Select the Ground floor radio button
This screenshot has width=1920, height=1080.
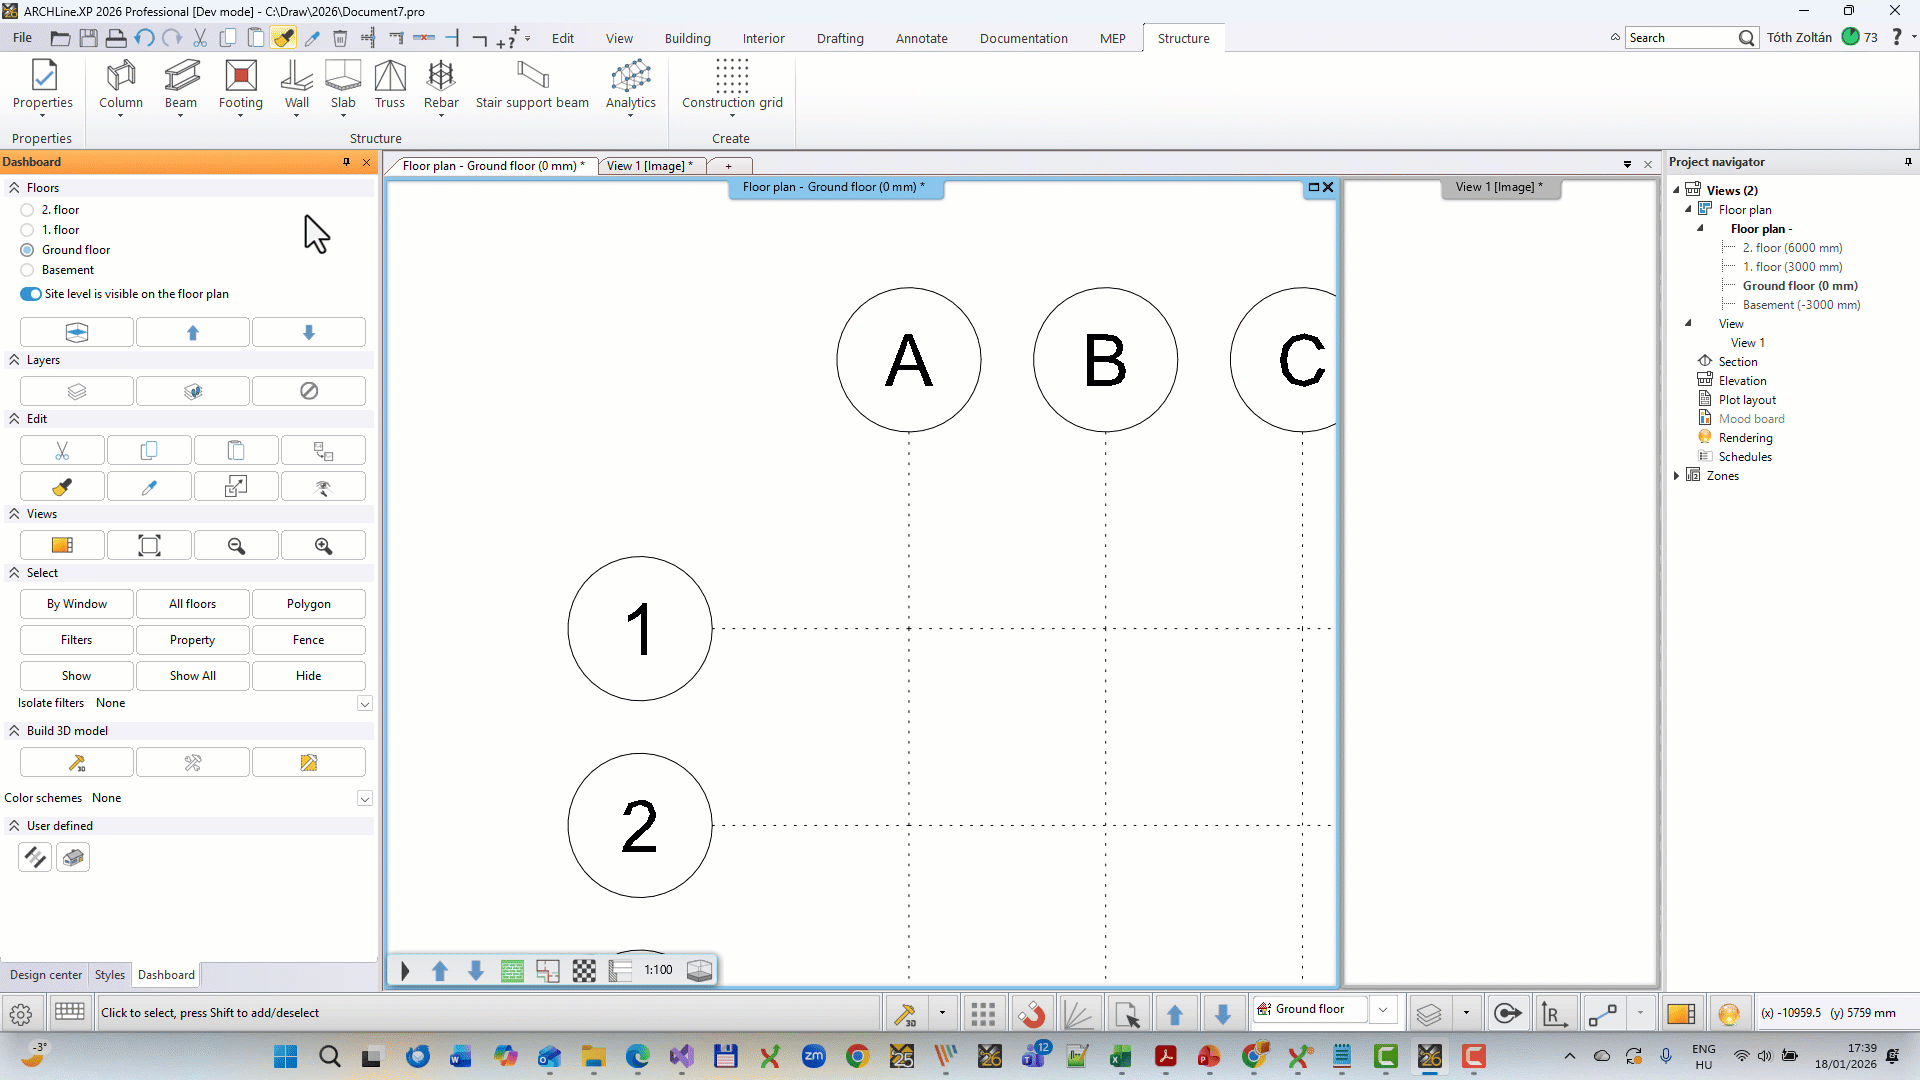[26, 250]
